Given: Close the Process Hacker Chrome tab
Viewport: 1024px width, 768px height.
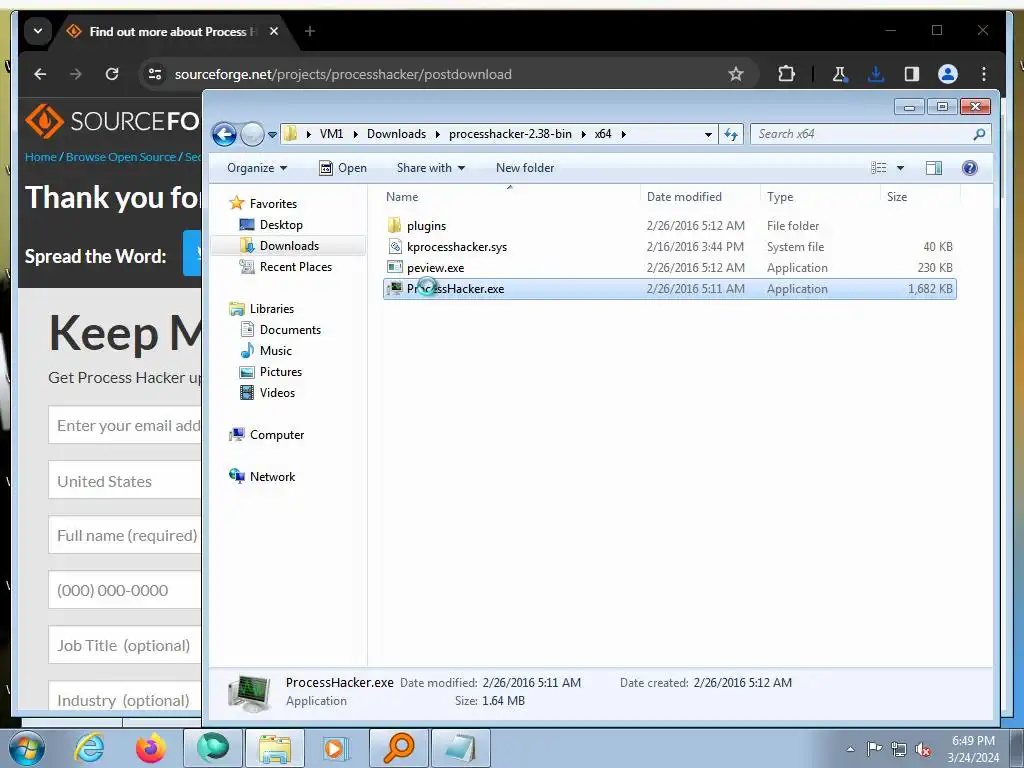Looking at the screenshot, I should coord(274,31).
